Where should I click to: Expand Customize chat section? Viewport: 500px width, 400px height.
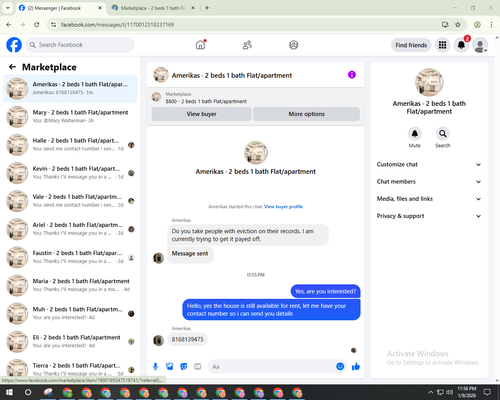[x=429, y=164]
